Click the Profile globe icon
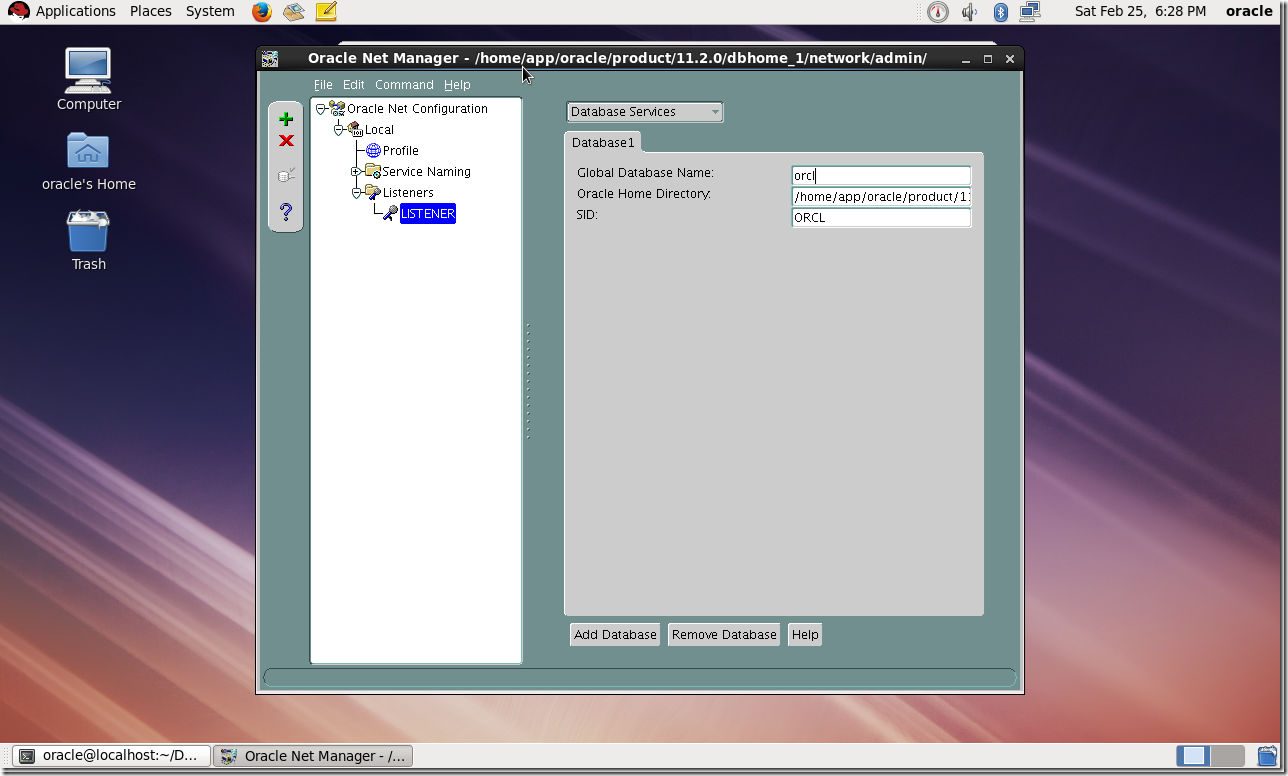Screen dimensions: 1288x776 pyautogui.click(x=373, y=150)
